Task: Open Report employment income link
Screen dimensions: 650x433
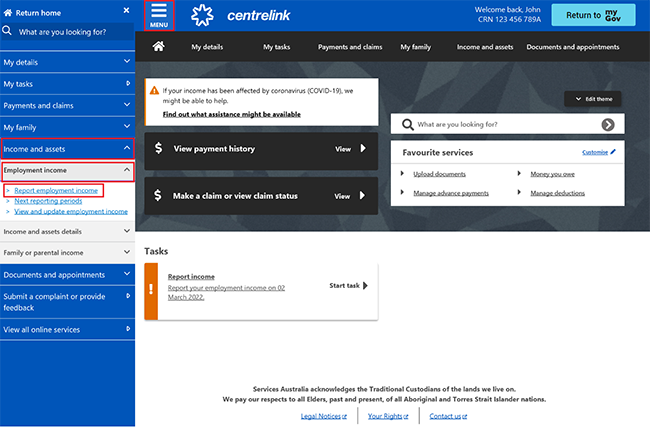Action: (x=56, y=190)
